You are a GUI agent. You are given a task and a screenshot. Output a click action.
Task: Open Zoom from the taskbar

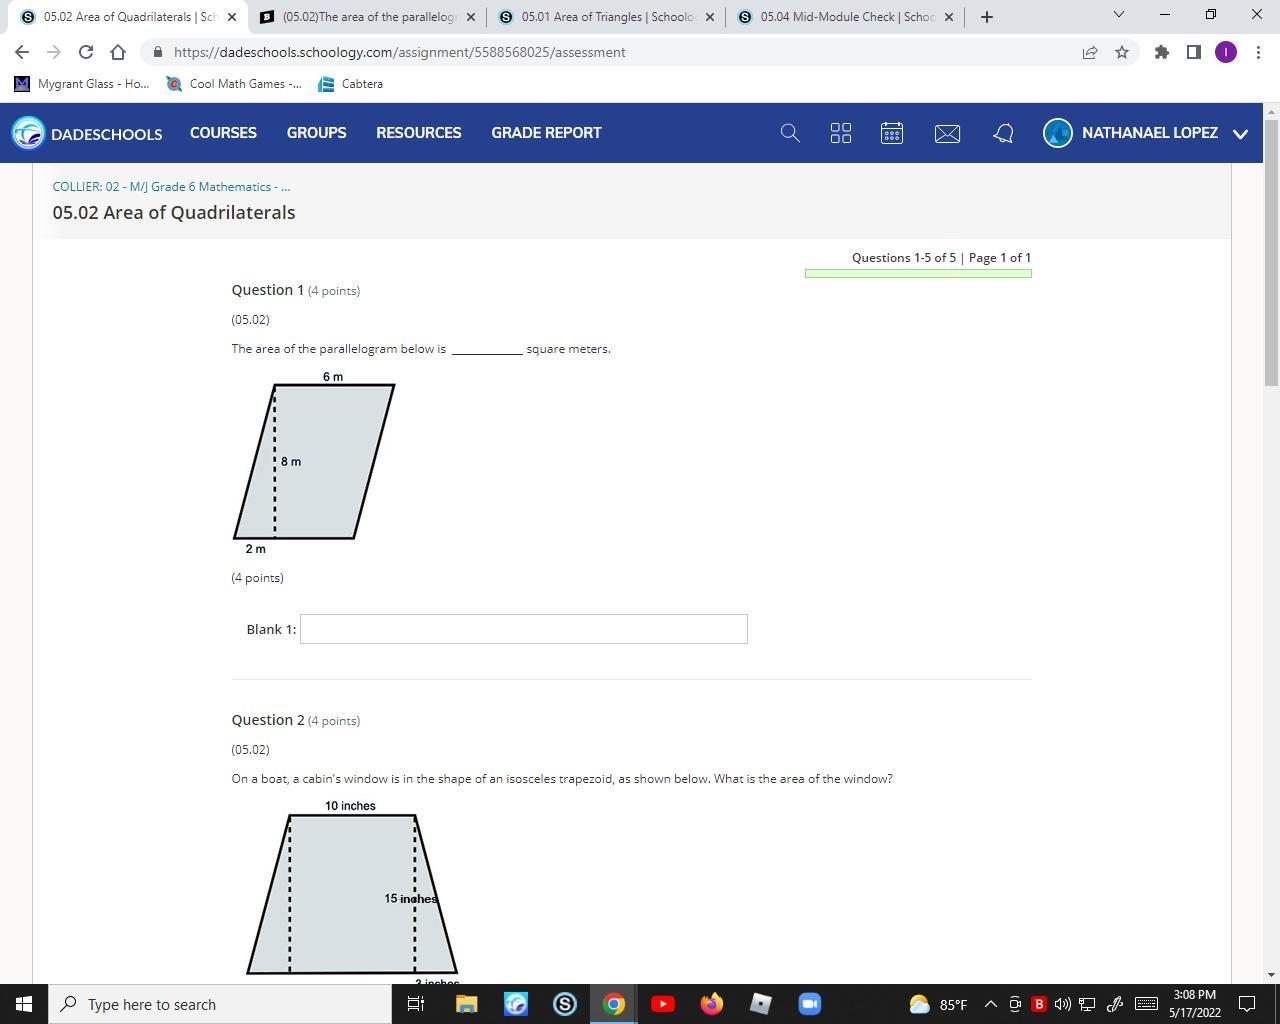click(810, 1004)
